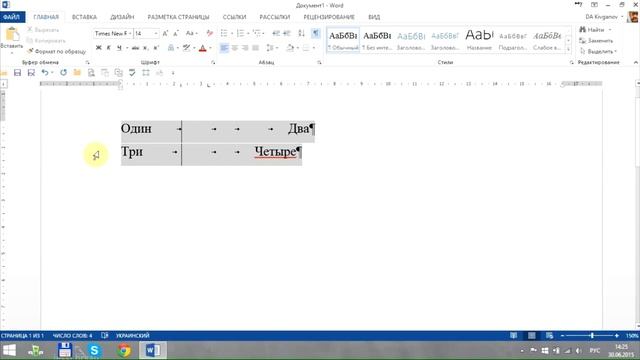Open the ФАЙЛ (File) tab
640x360 pixels.
click(12, 17)
